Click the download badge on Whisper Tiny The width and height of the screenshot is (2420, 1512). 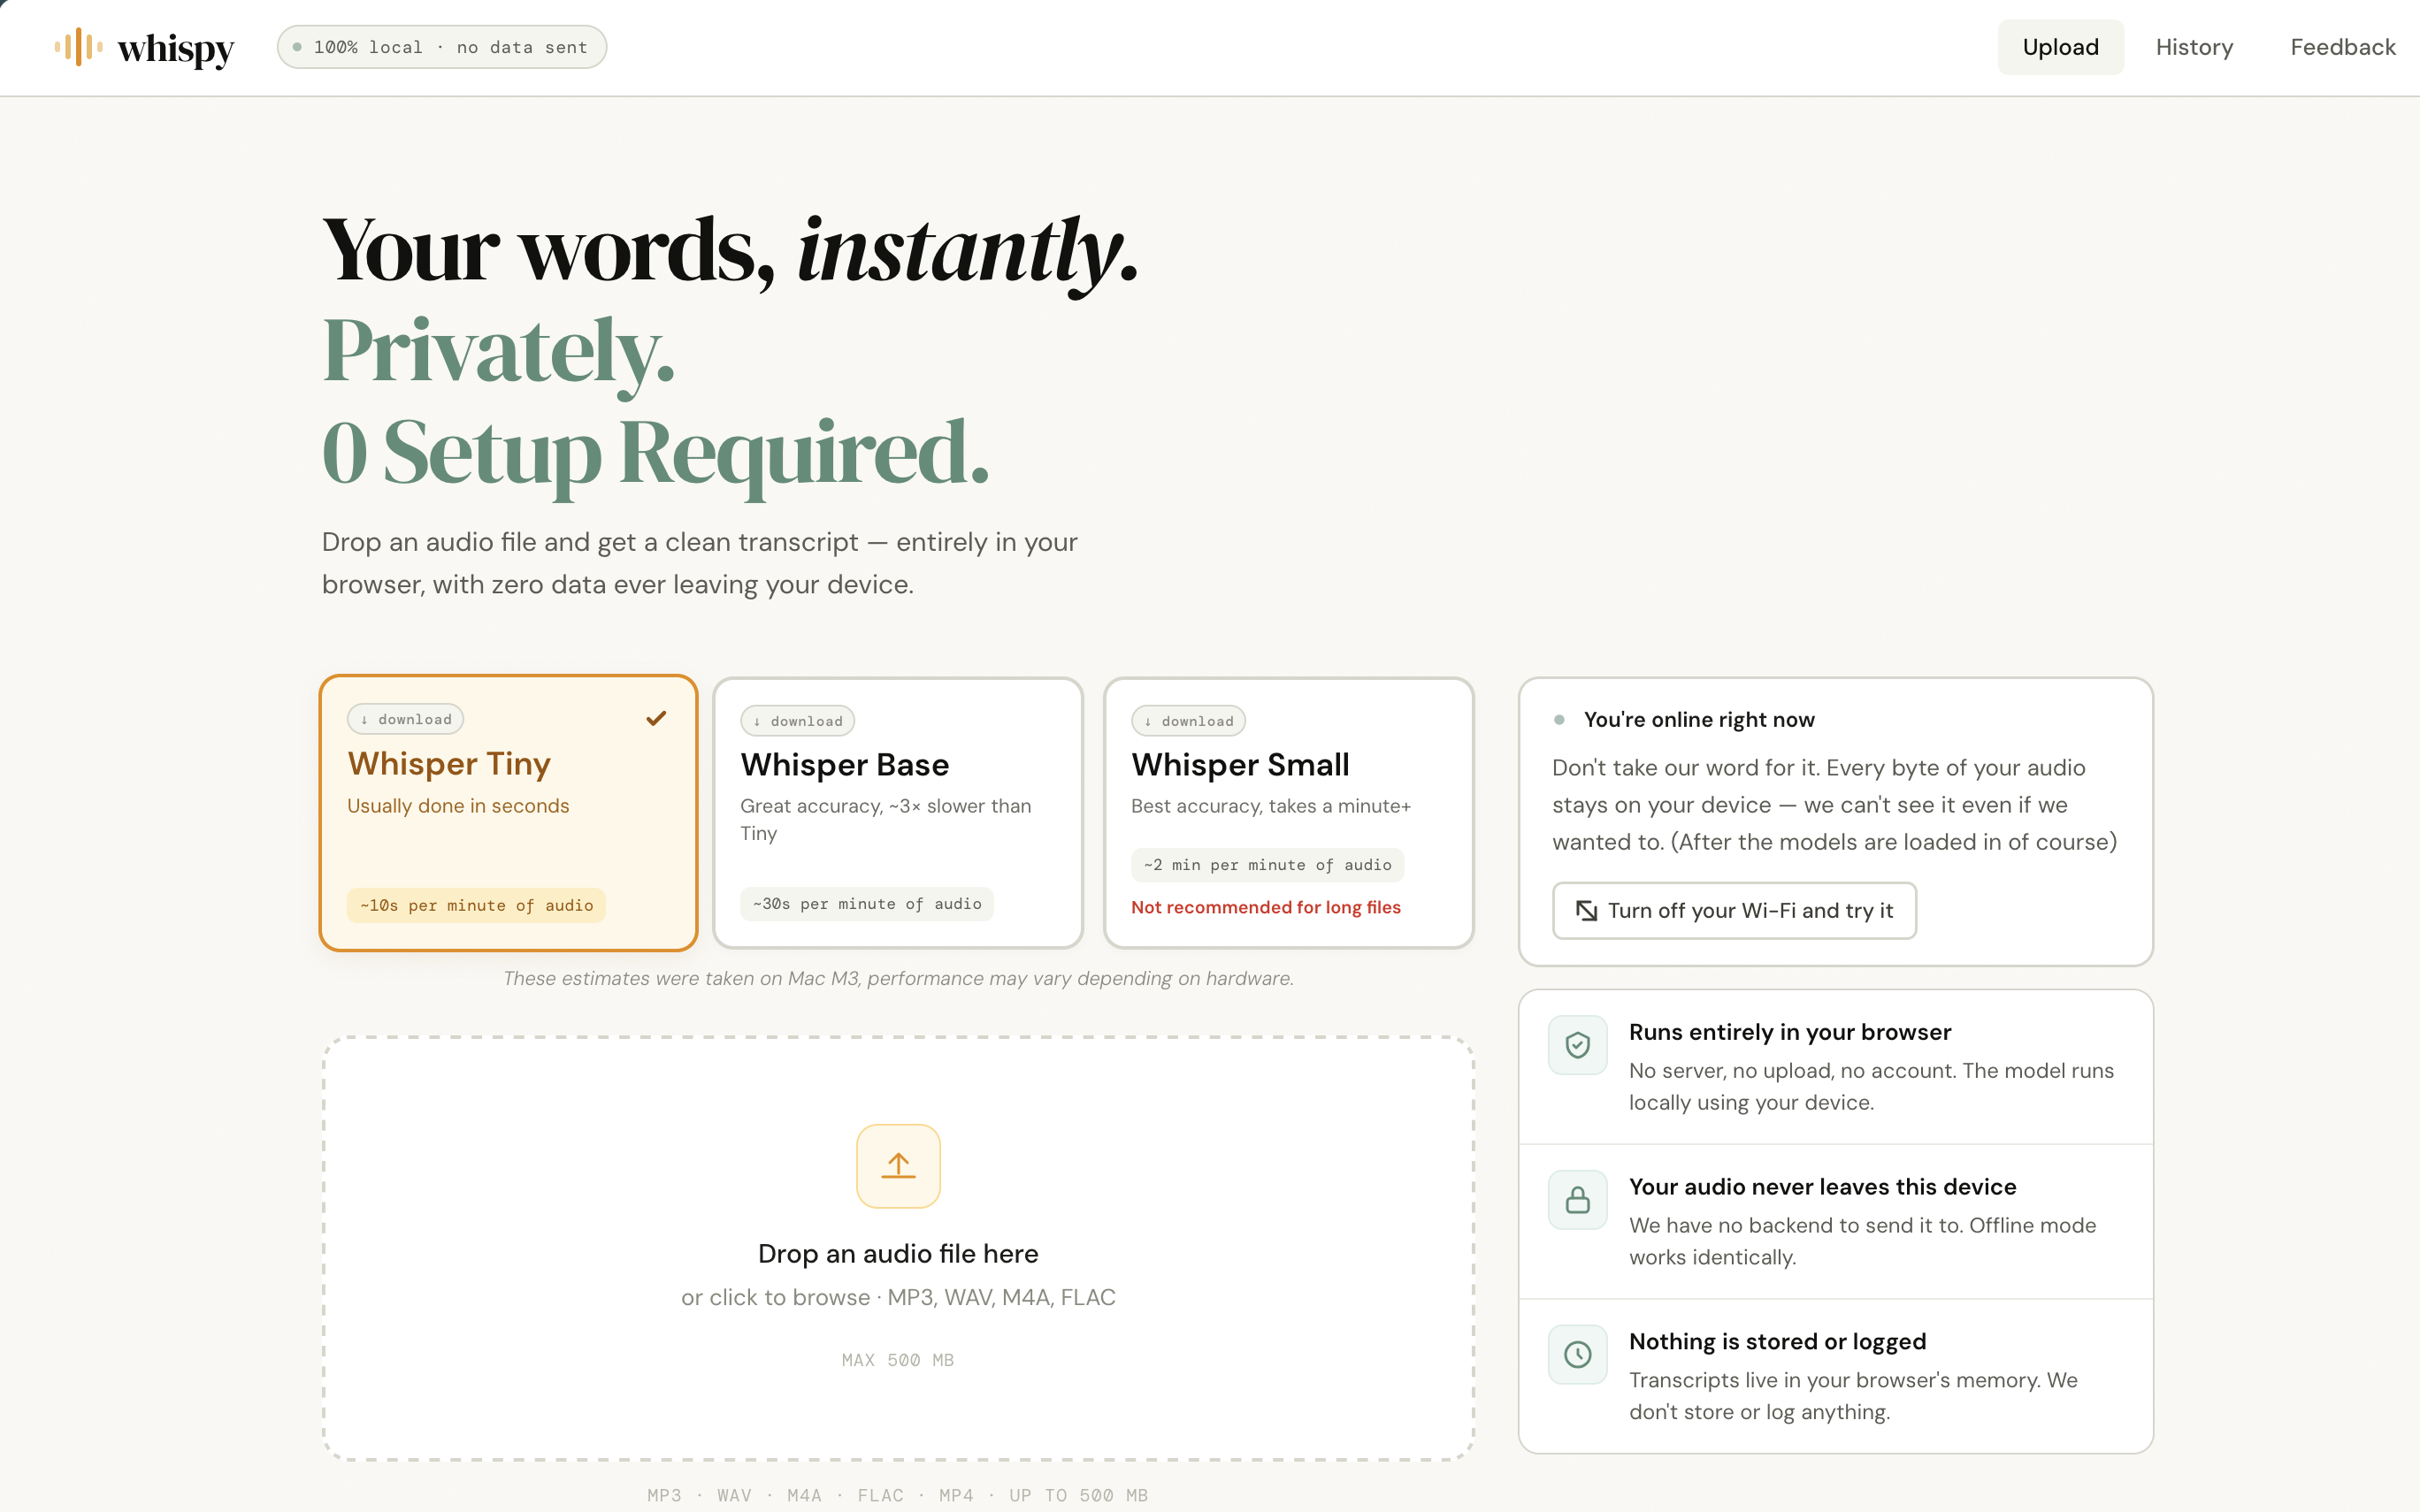(x=405, y=719)
